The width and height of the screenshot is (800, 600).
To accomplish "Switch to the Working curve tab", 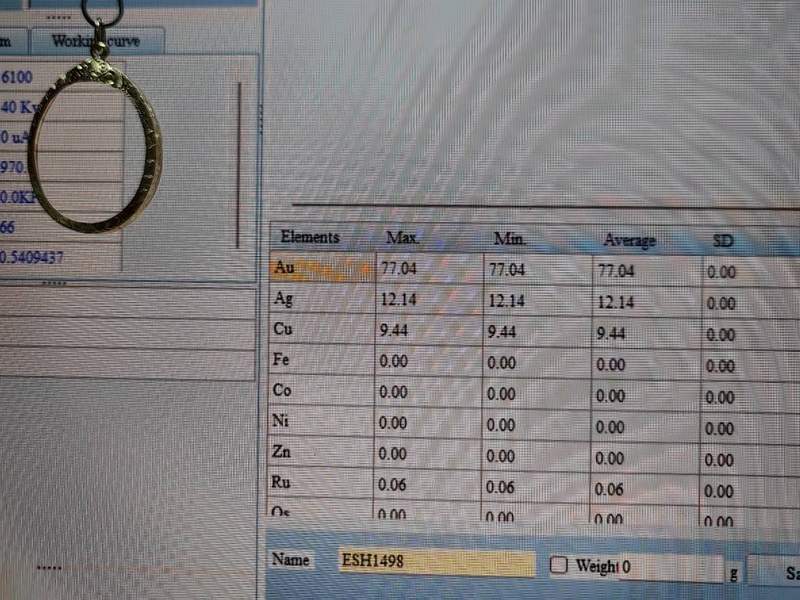I will point(97,41).
